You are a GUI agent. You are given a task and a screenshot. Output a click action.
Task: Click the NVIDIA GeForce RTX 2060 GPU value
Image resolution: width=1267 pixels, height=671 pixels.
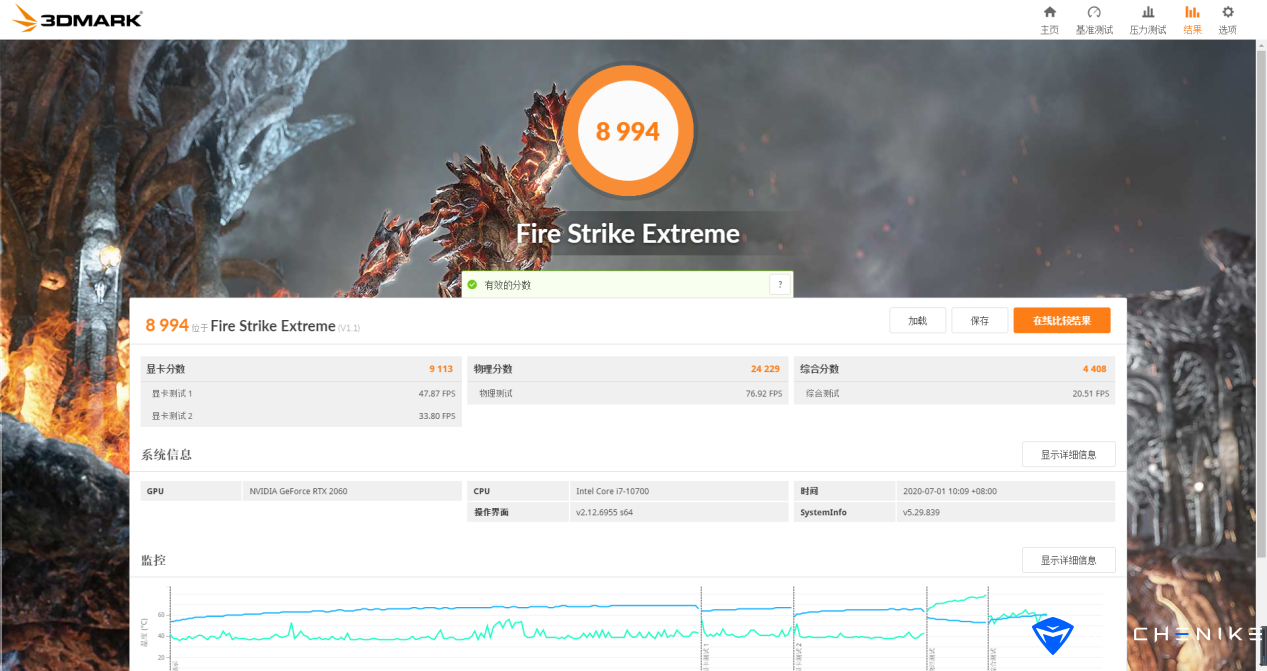coord(298,491)
